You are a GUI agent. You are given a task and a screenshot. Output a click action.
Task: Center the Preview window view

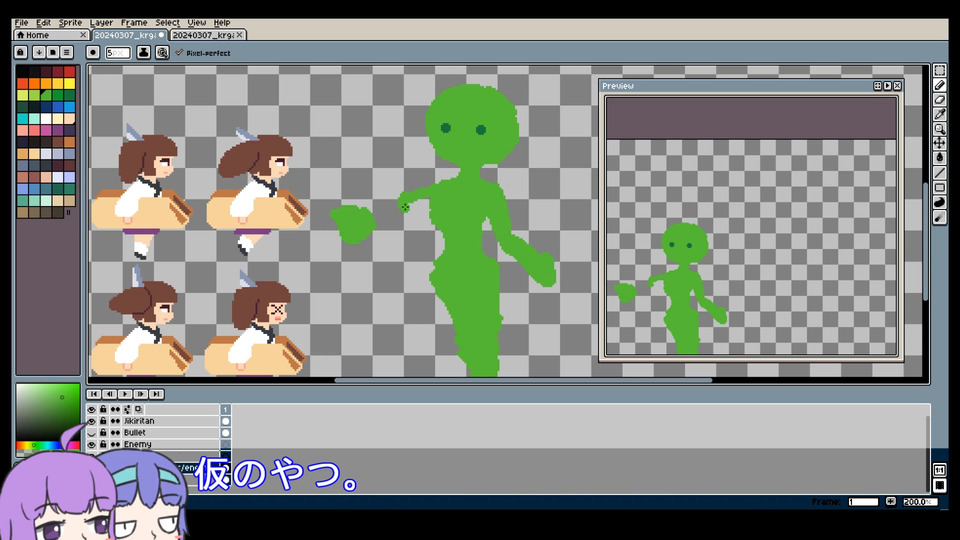coord(877,86)
